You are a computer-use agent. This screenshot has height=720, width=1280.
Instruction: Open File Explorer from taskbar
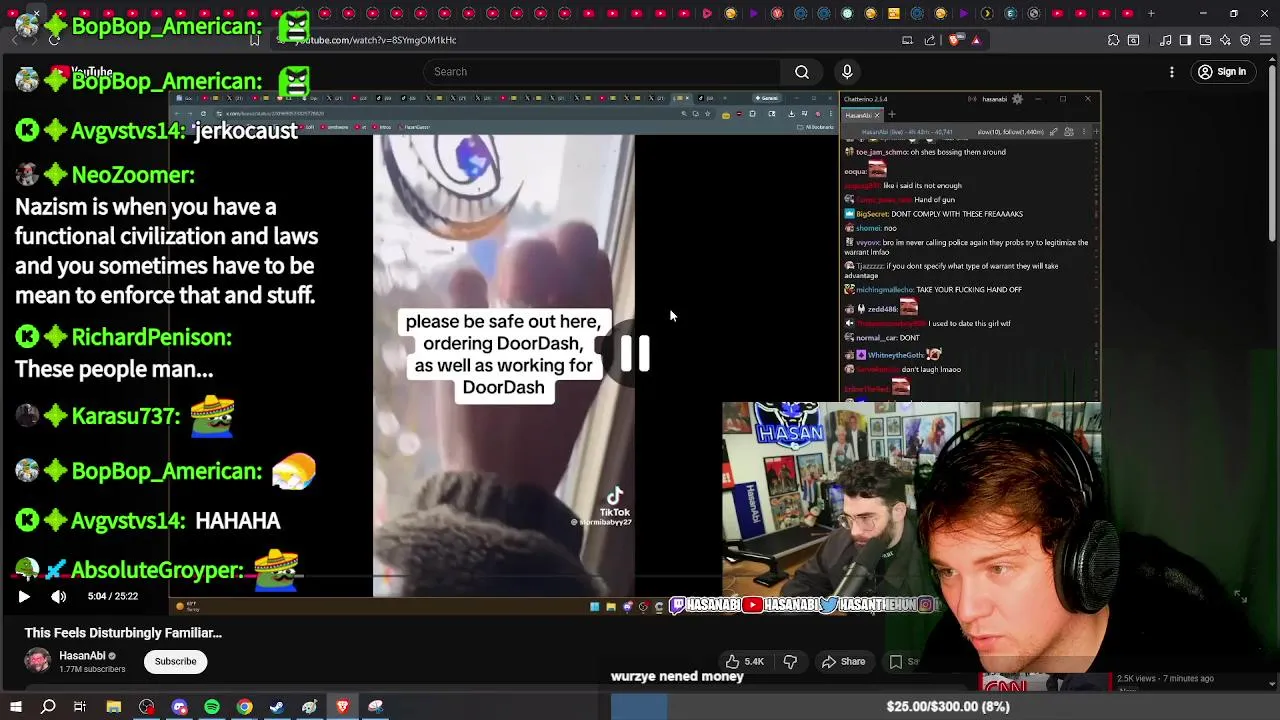click(114, 707)
